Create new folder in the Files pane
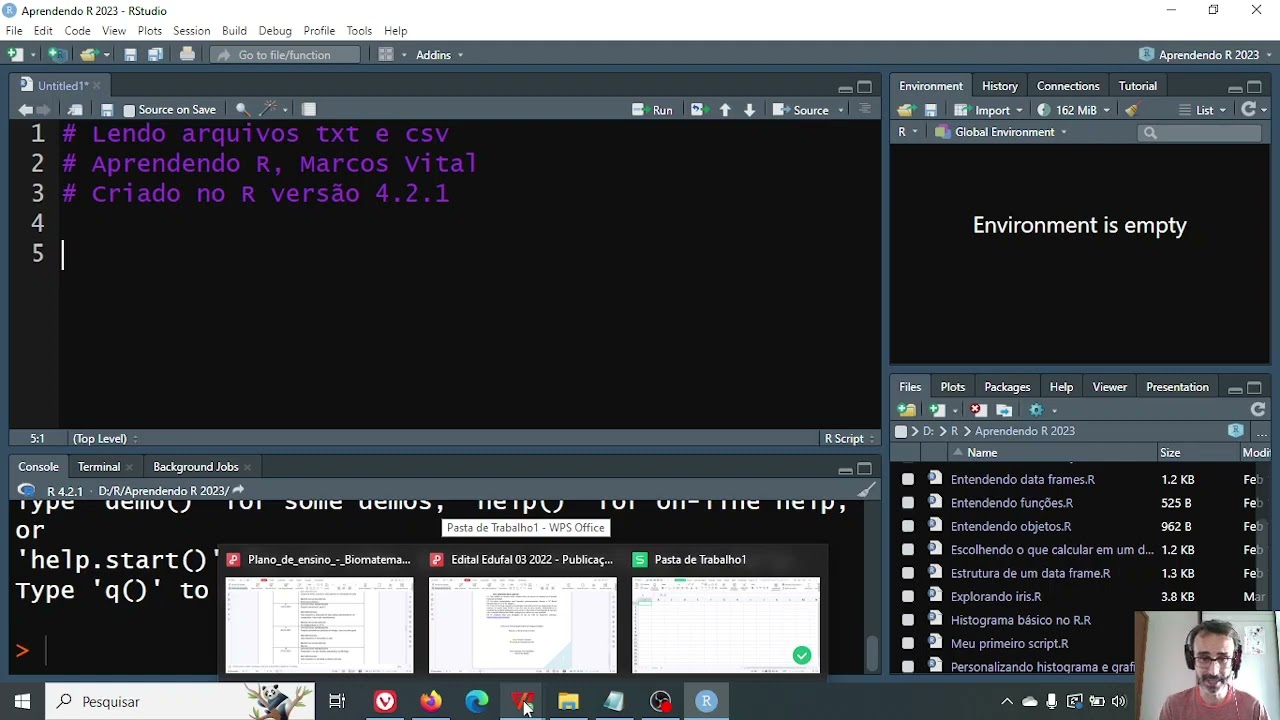Viewport: 1280px width, 720px height. click(x=907, y=410)
